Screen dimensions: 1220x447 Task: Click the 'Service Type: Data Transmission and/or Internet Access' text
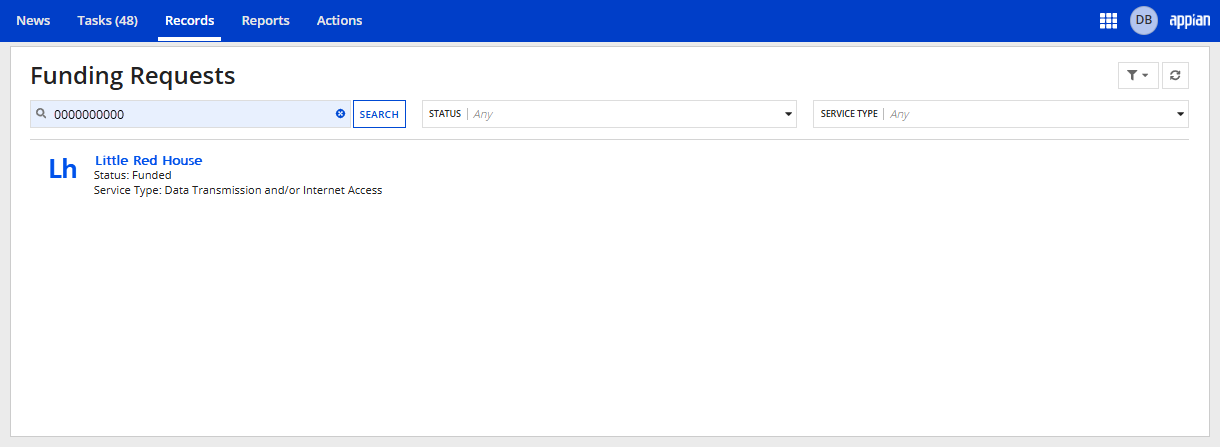click(238, 190)
